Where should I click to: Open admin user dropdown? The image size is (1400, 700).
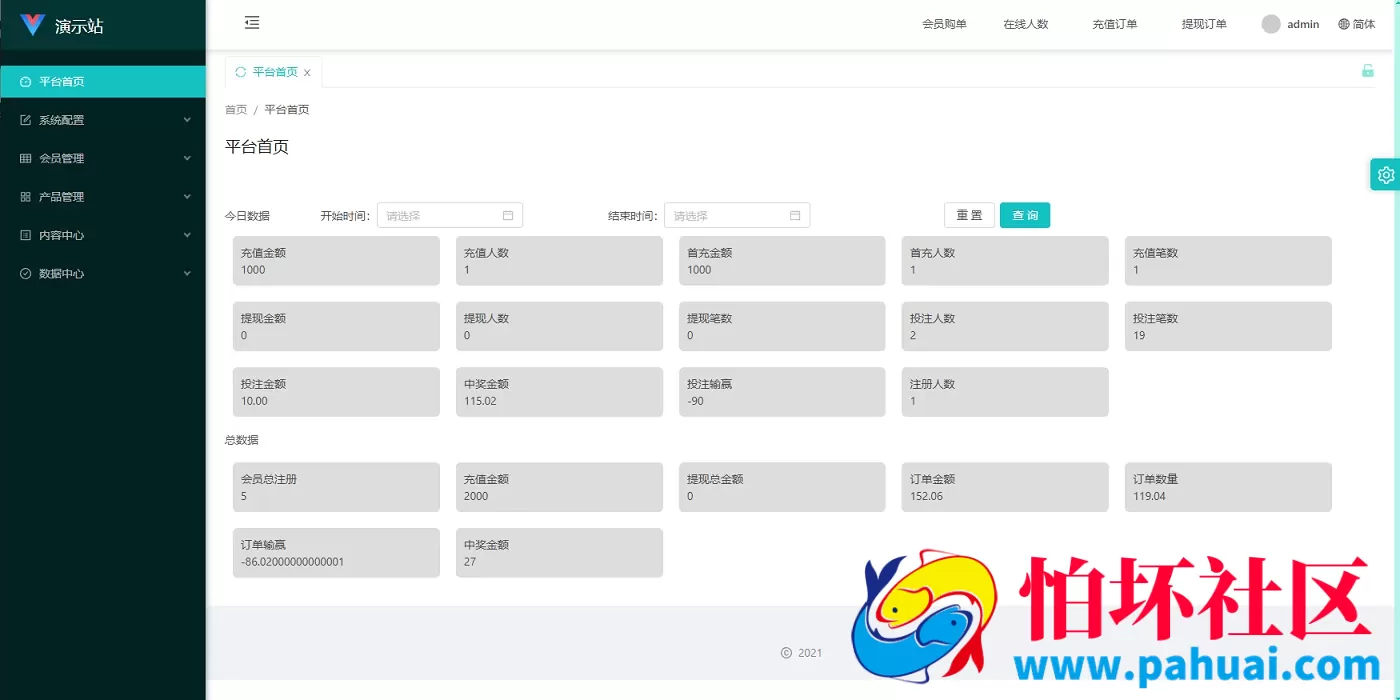pyautogui.click(x=1291, y=24)
